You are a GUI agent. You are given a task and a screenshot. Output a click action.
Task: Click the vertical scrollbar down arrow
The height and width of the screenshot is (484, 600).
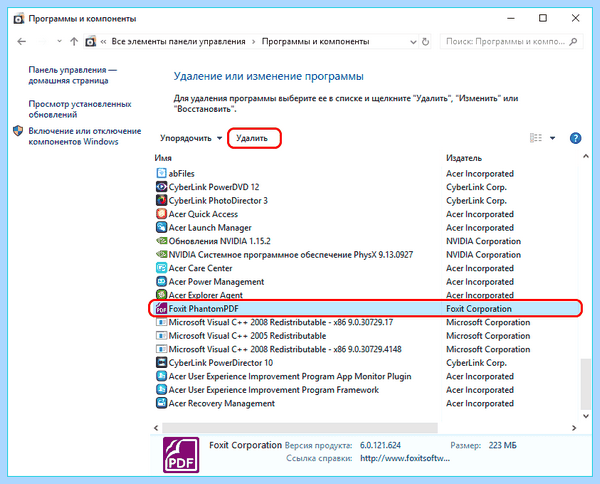pos(585,416)
